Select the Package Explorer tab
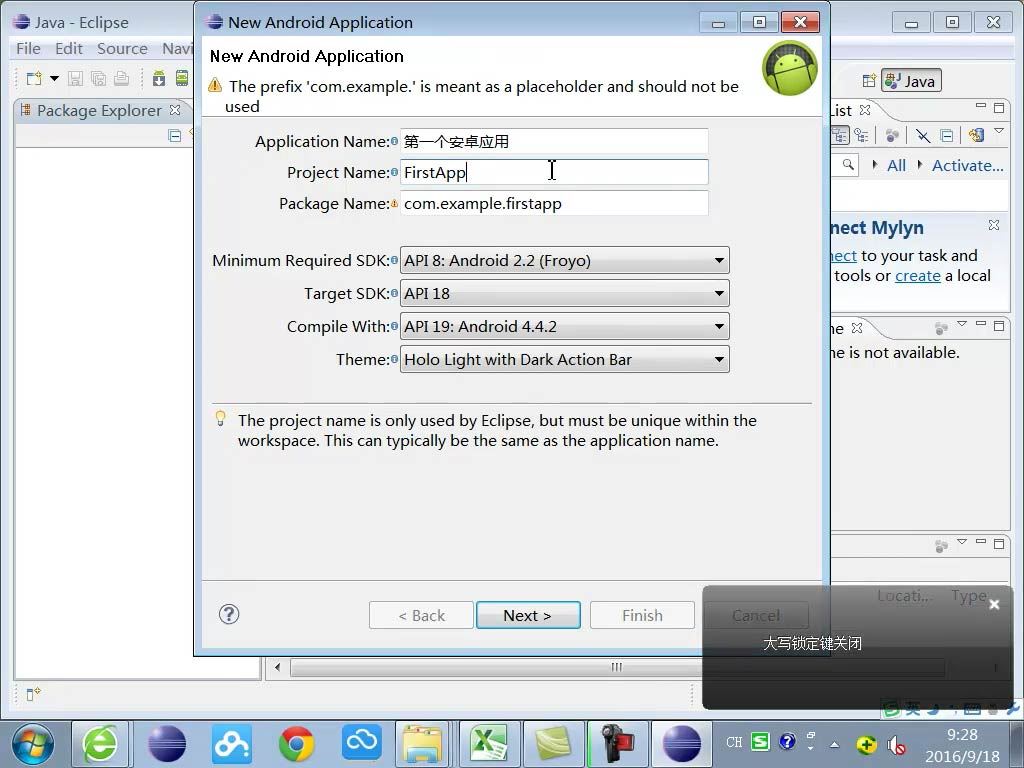1024x768 pixels. point(99,110)
